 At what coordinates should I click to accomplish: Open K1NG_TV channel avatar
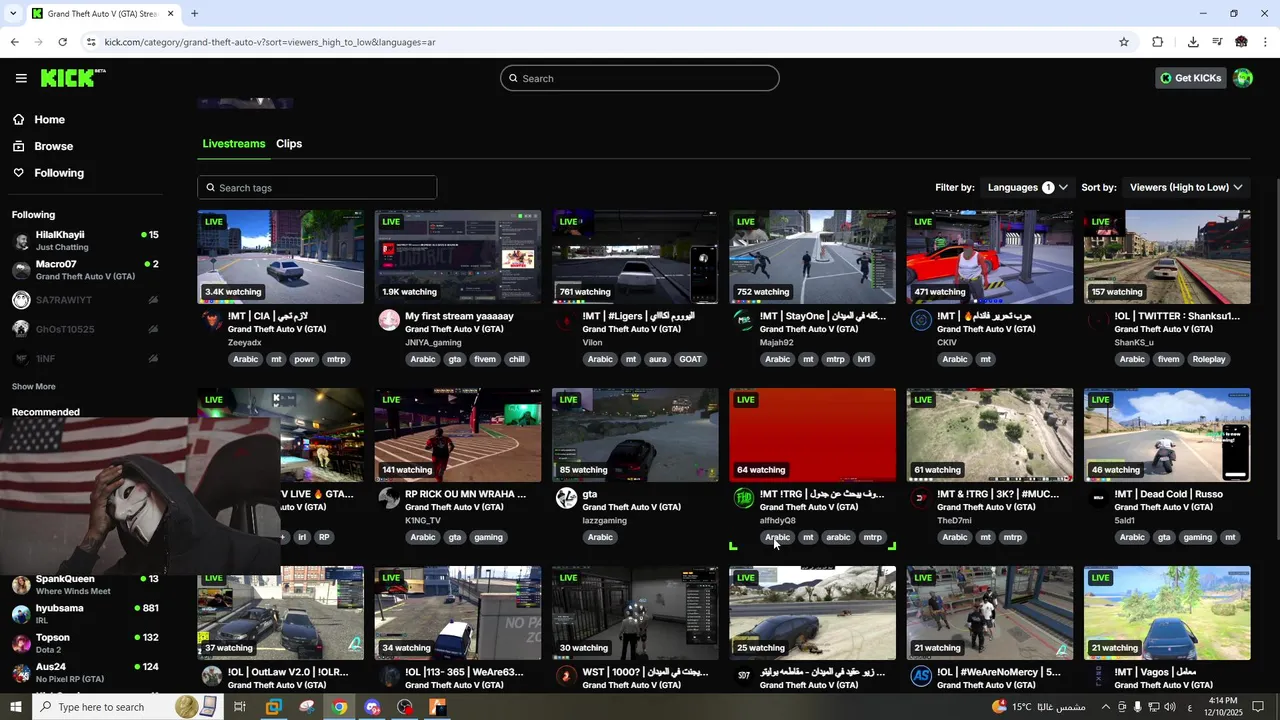tap(389, 498)
